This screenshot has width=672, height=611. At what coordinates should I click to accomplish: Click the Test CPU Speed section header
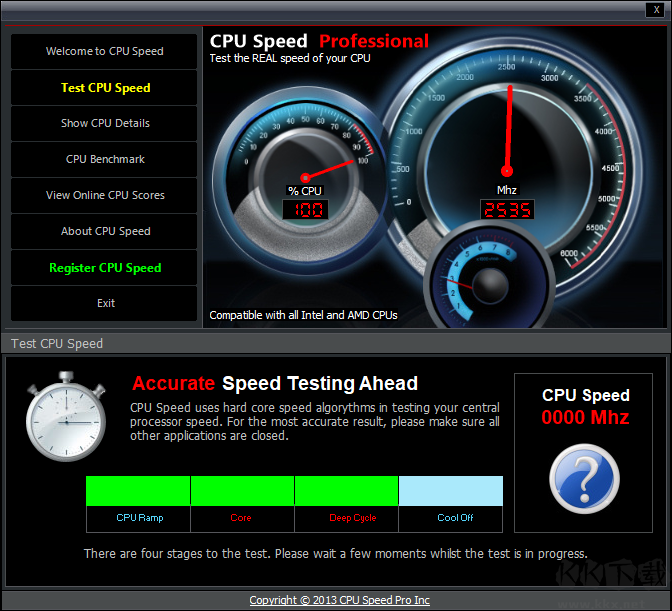coord(57,344)
